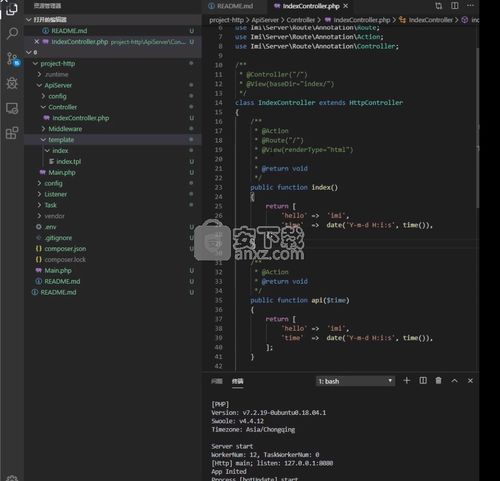
Task: Open the Search view in activity bar
Action: point(12,33)
